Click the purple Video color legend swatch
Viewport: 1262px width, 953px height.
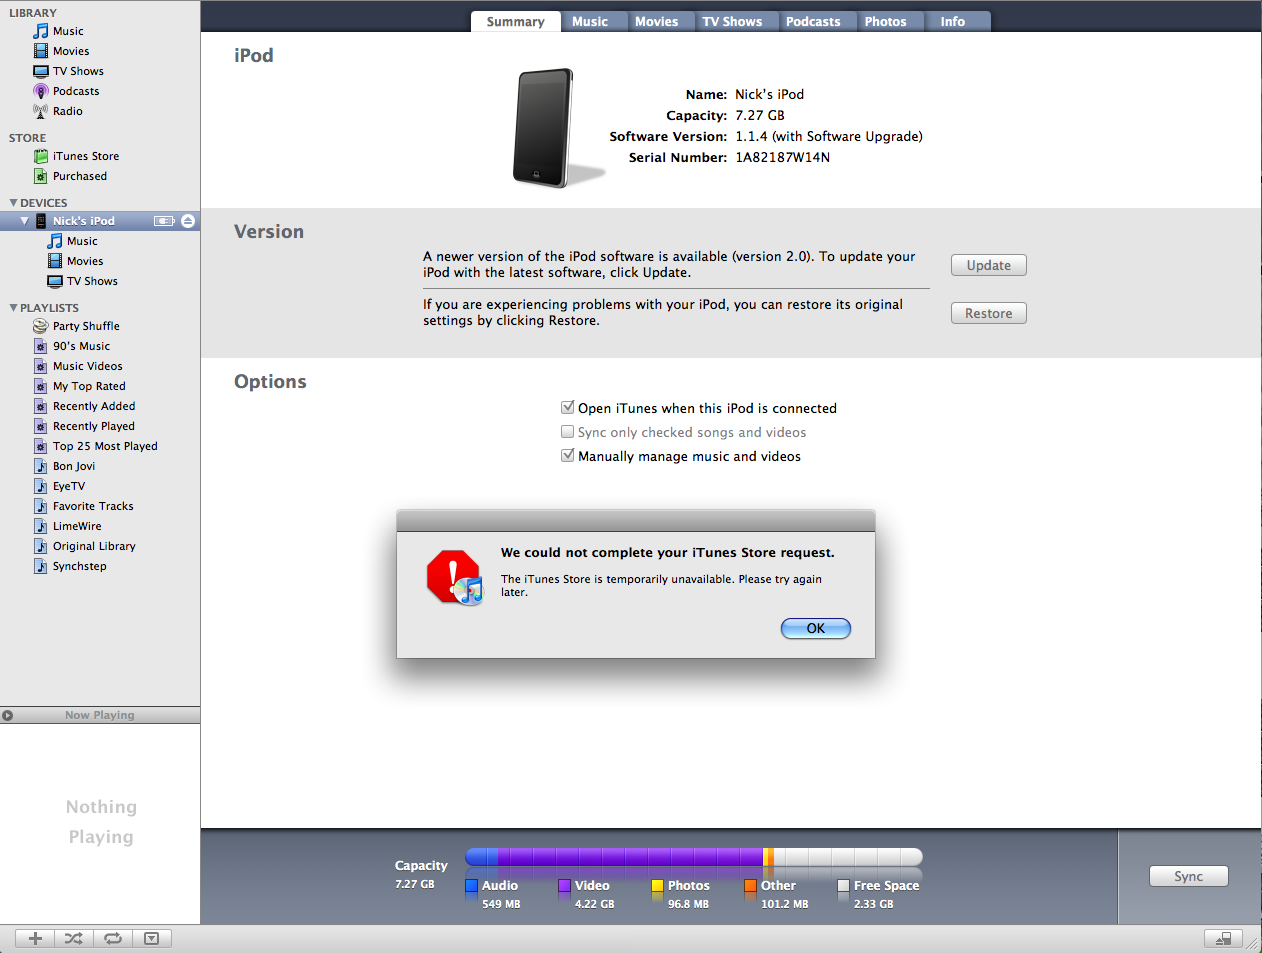[x=565, y=885]
